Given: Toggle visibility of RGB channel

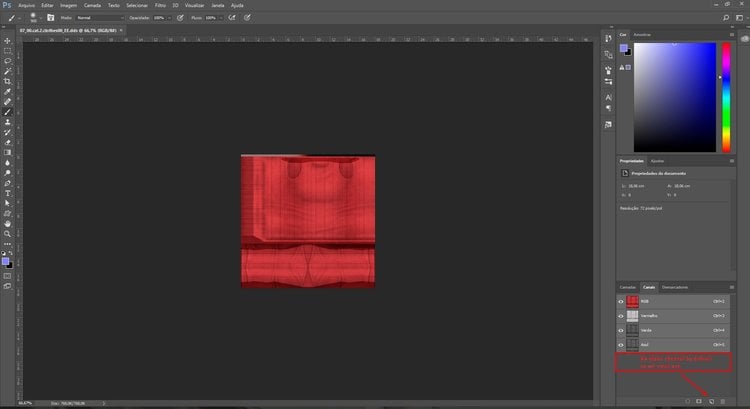Looking at the screenshot, I should pyautogui.click(x=621, y=301).
